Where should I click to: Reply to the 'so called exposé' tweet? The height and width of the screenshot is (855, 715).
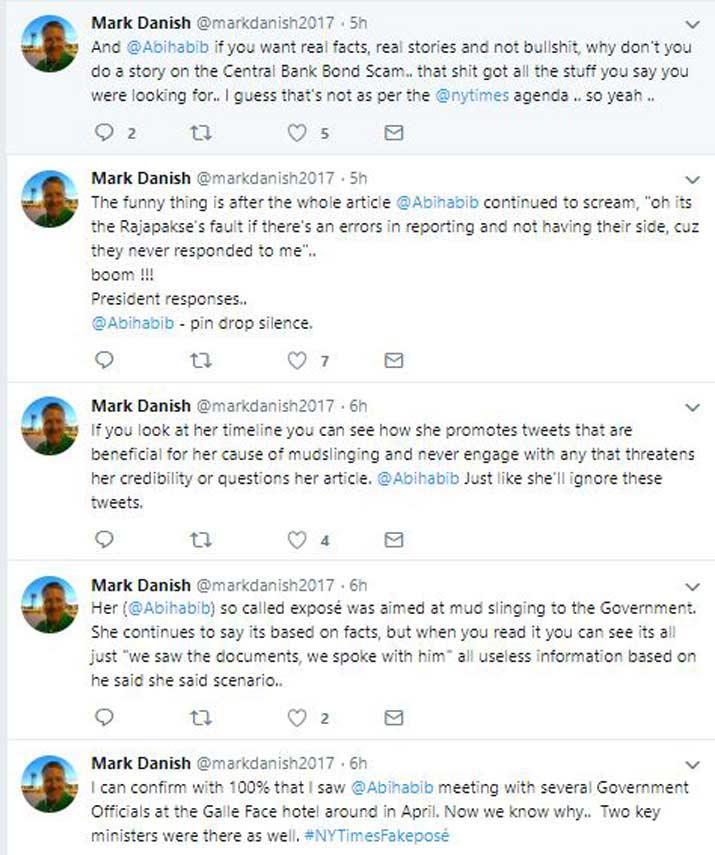coord(104,717)
